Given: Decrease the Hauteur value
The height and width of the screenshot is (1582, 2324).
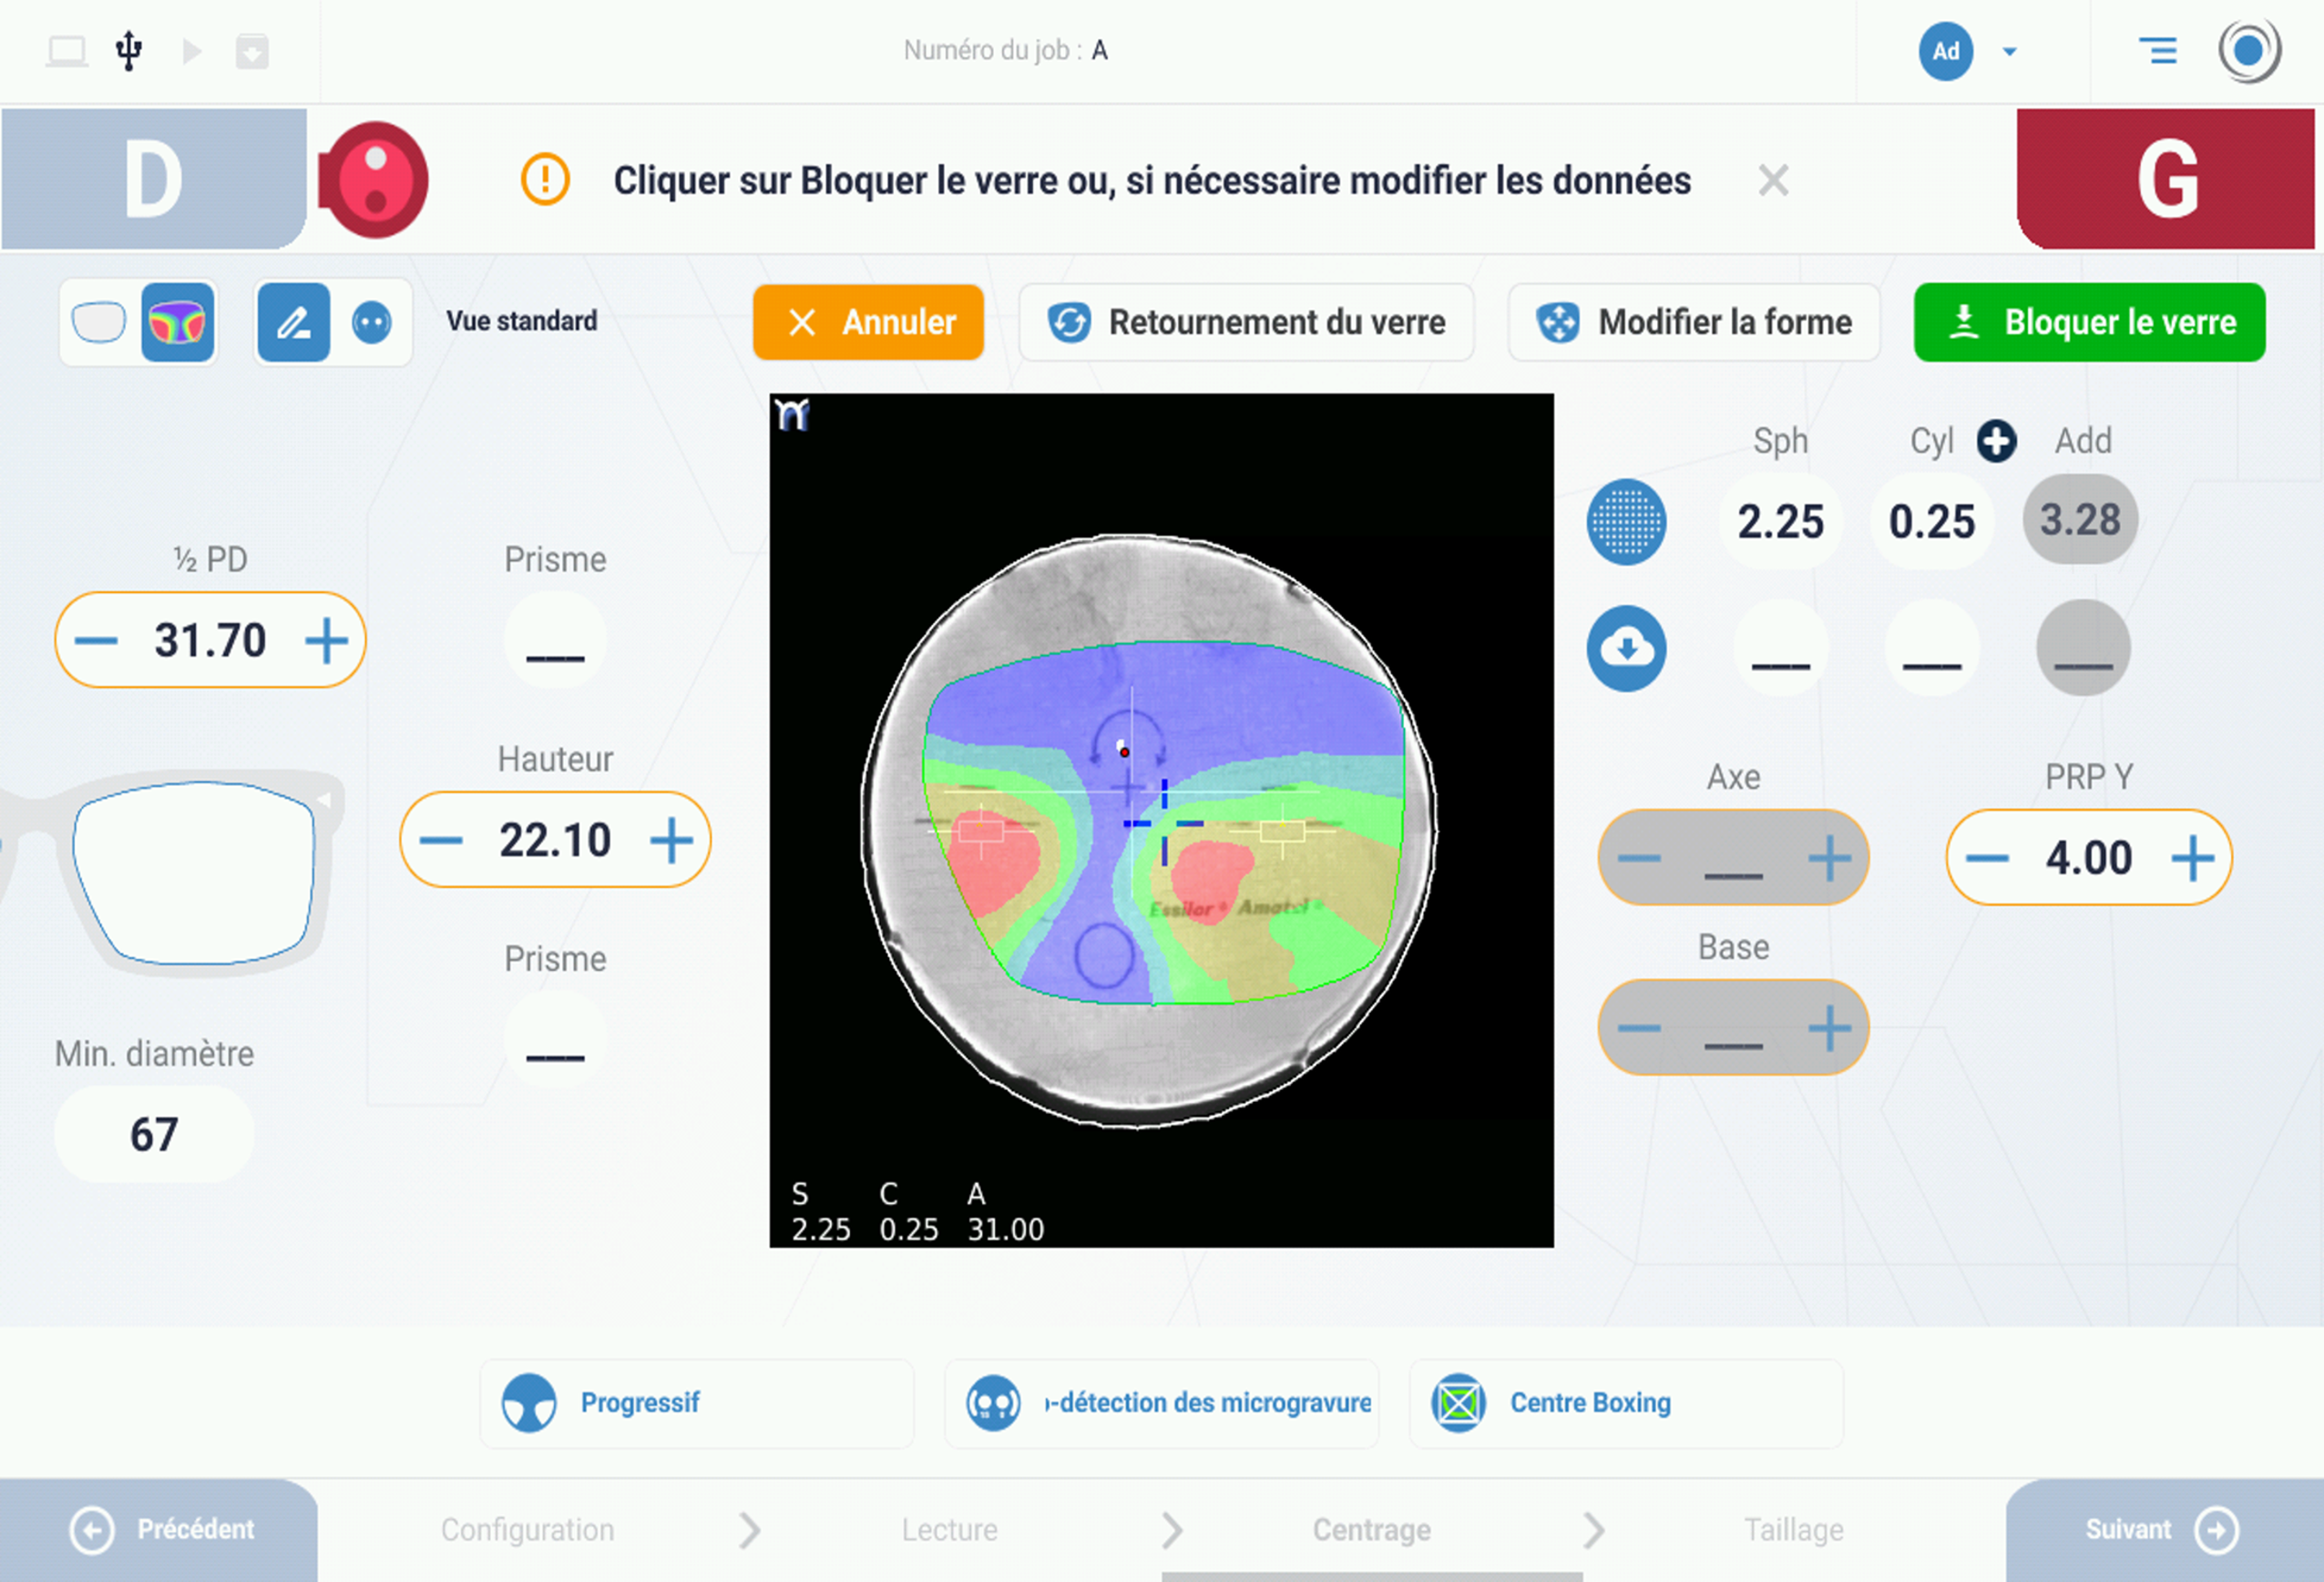Looking at the screenshot, I should coord(440,840).
